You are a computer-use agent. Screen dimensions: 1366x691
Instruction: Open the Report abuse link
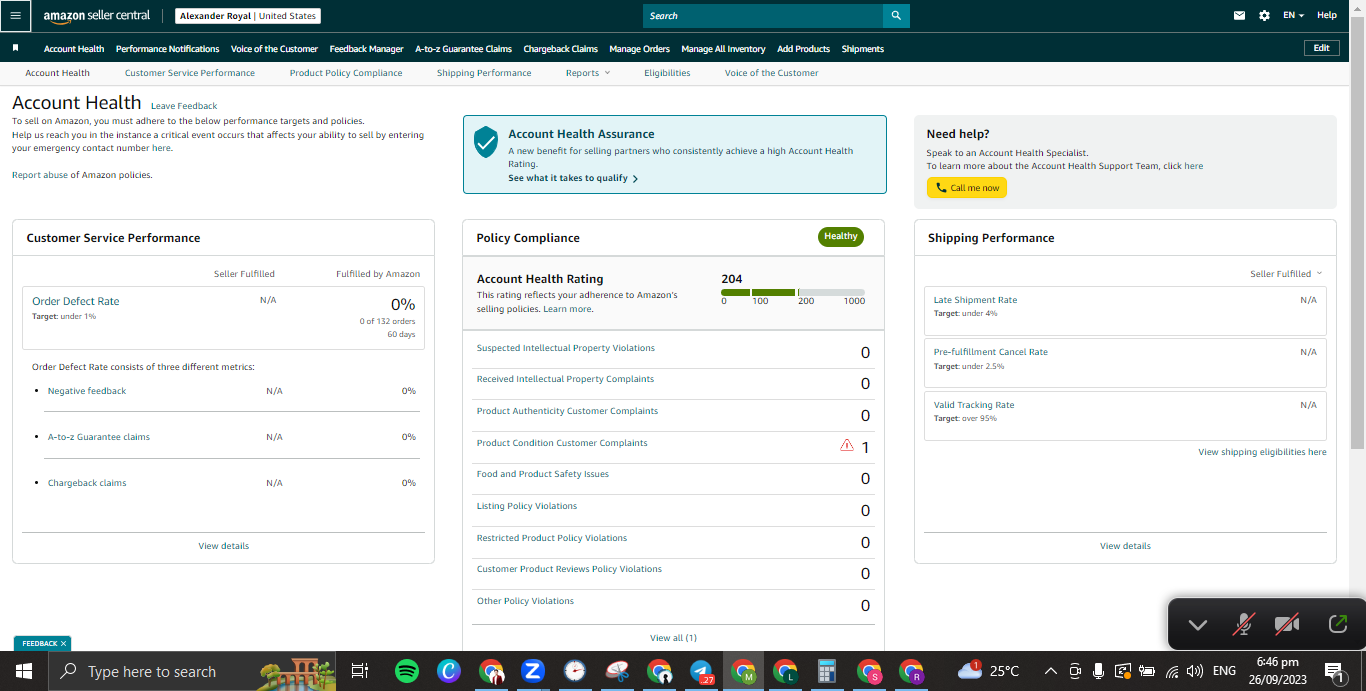[40, 175]
